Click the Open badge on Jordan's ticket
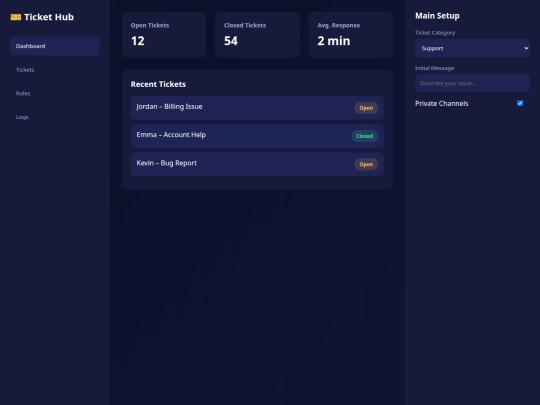Viewport: 540px width, 405px height. (x=366, y=108)
